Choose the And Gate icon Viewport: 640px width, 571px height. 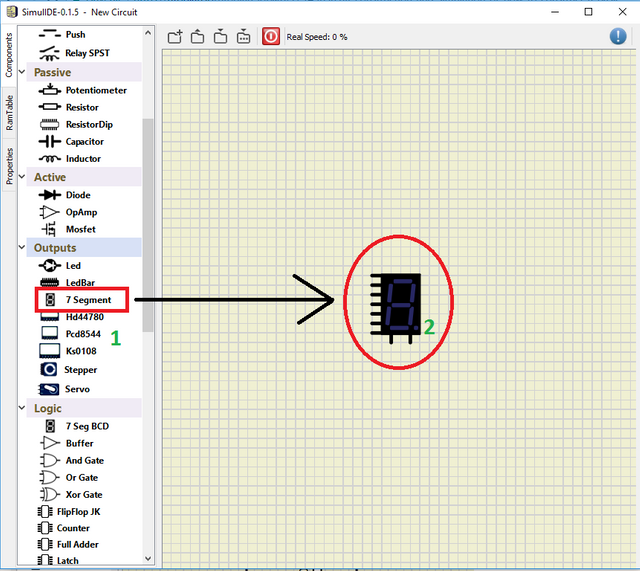tap(49, 460)
